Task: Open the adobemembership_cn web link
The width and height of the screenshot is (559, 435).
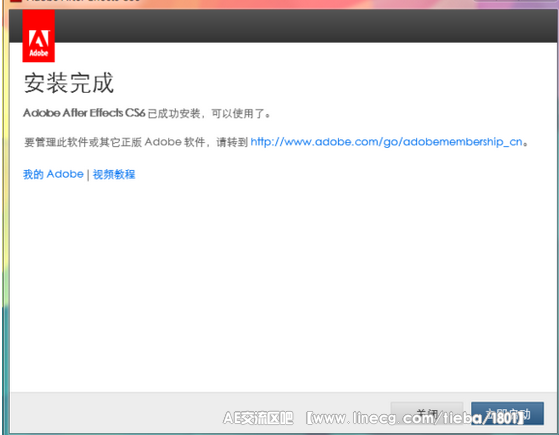Action: pyautogui.click(x=386, y=142)
